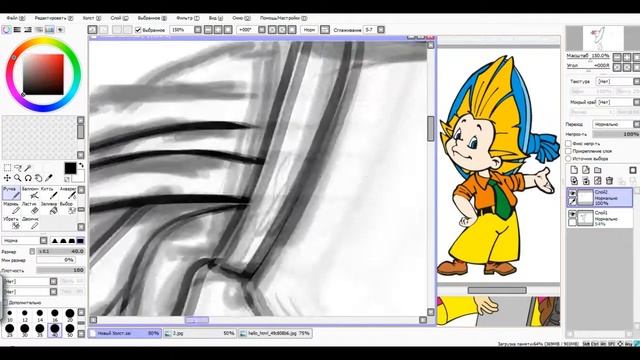Select the Источник выбора radio option

pos(568,158)
